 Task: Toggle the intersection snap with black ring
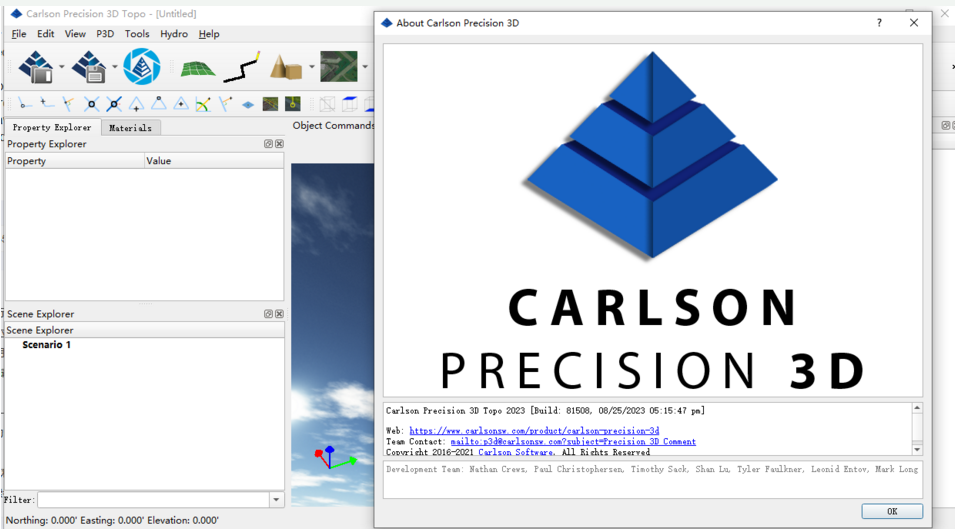[x=91, y=104]
